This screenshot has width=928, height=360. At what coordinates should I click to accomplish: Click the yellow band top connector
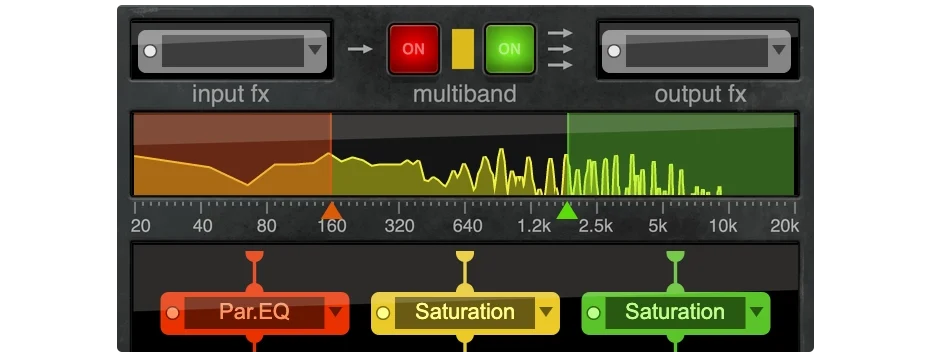click(465, 256)
